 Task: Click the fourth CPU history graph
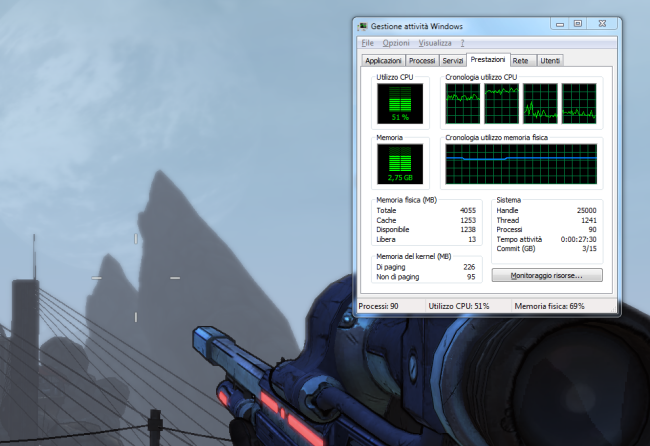pyautogui.click(x=579, y=104)
